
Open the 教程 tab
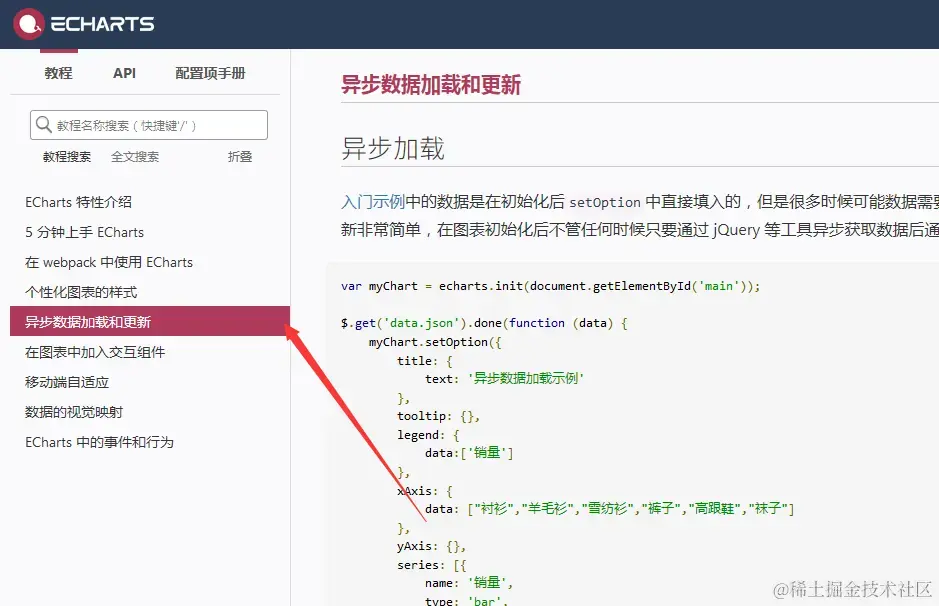(58, 73)
